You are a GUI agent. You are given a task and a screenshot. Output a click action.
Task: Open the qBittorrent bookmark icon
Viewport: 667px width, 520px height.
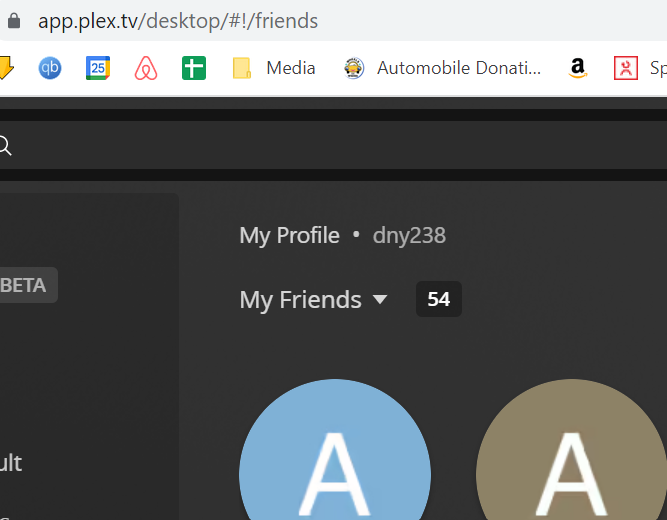(50, 68)
